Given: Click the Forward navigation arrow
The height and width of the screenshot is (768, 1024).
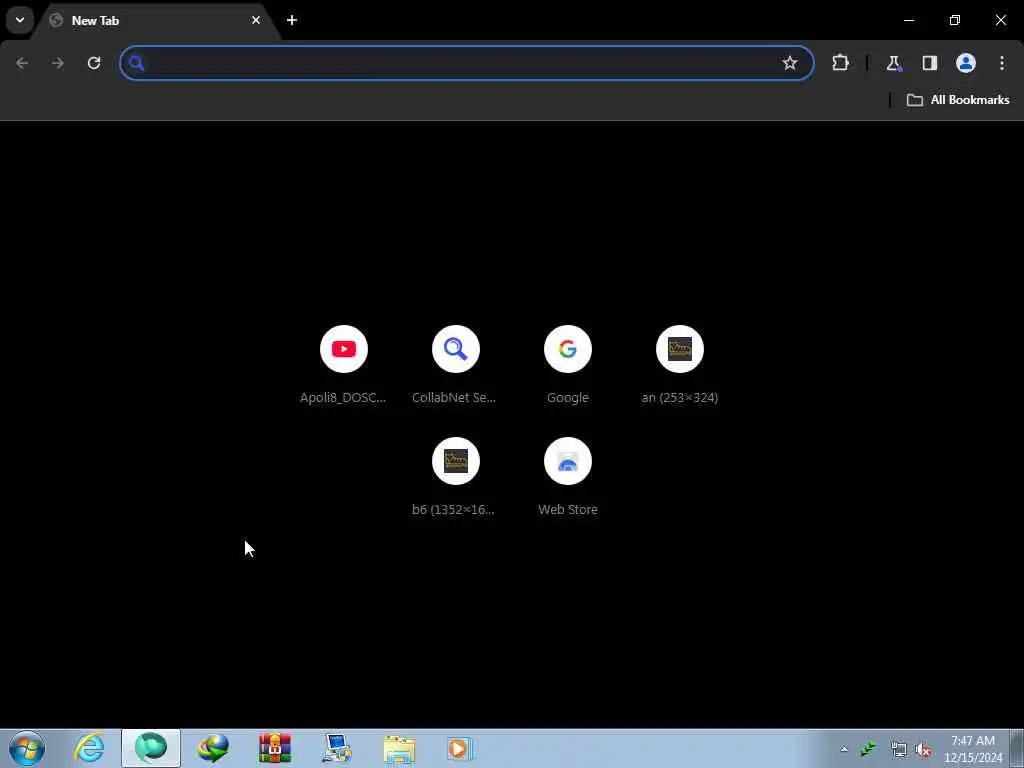Looking at the screenshot, I should [x=58, y=63].
